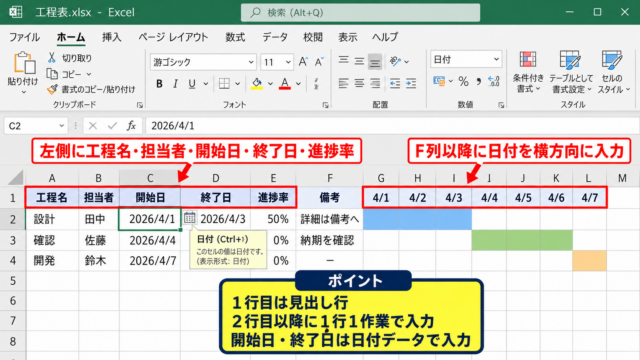The image size is (640, 360).
Task: Select column D header
Action: pos(216,178)
